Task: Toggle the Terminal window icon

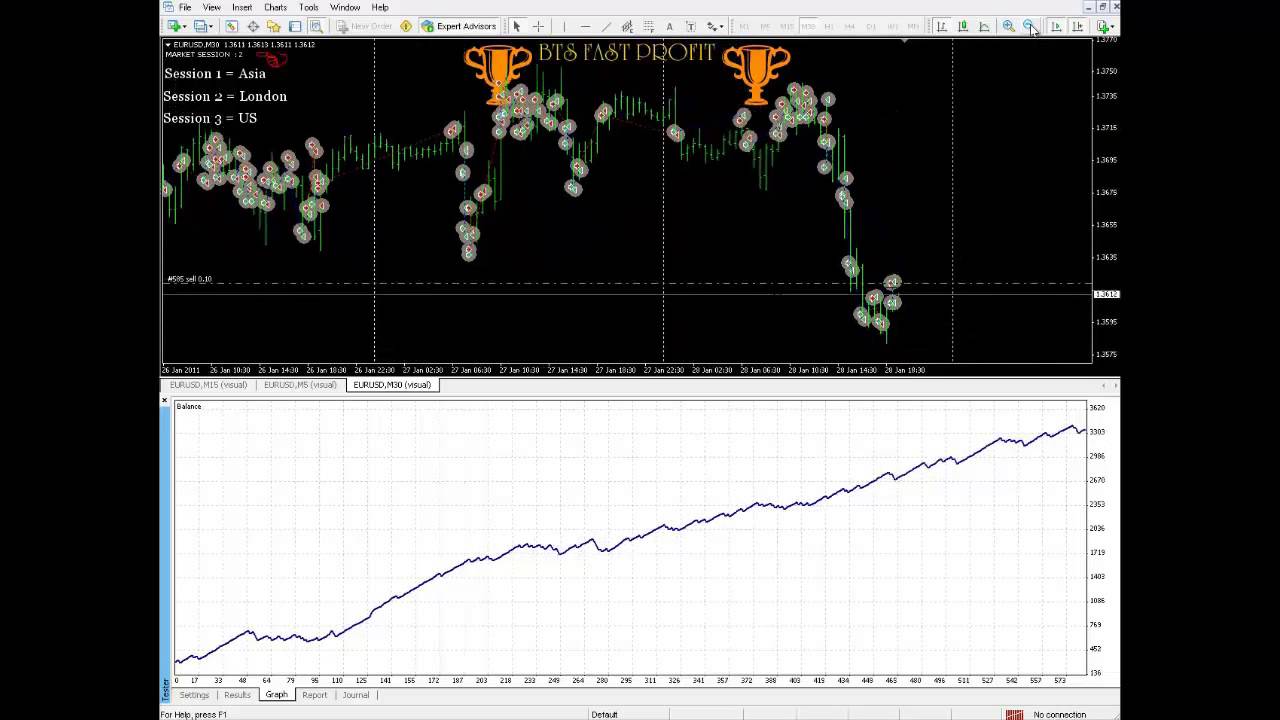Action: (295, 26)
